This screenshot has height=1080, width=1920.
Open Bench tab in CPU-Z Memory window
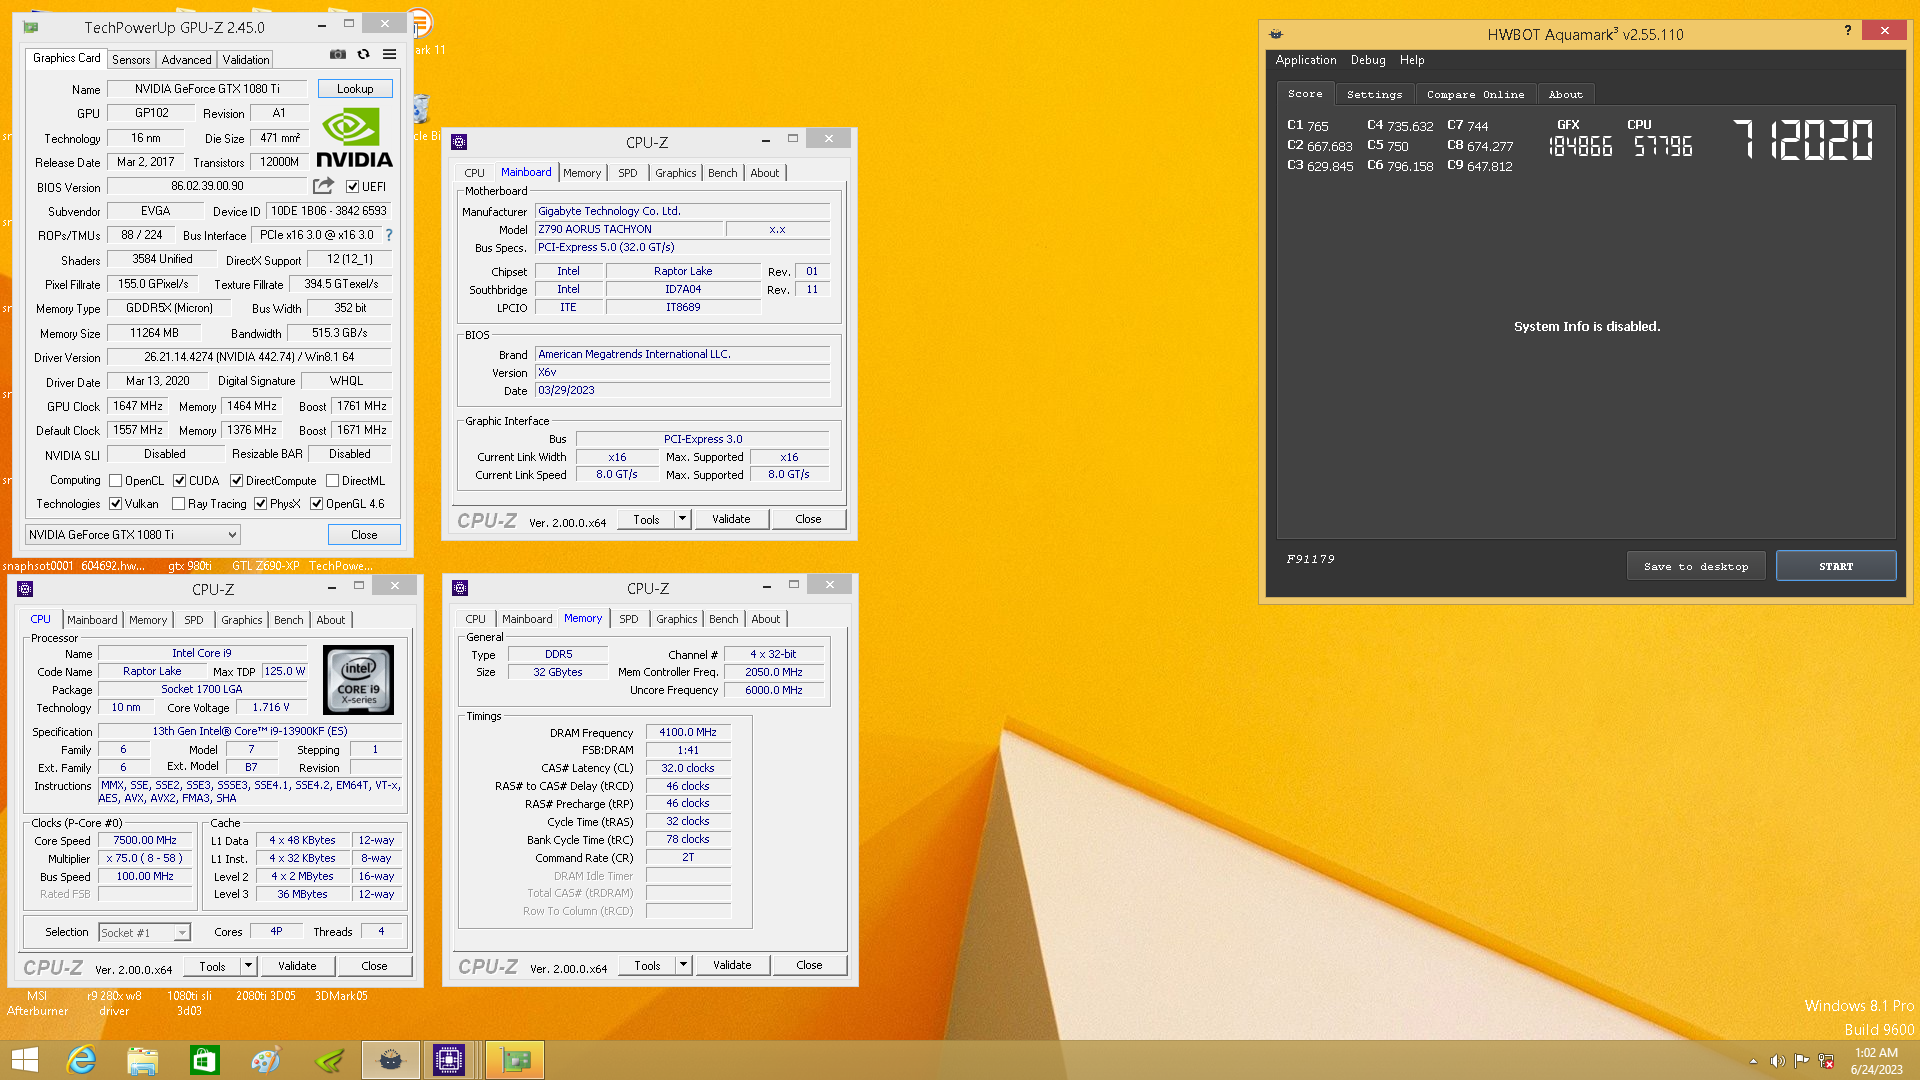click(724, 619)
